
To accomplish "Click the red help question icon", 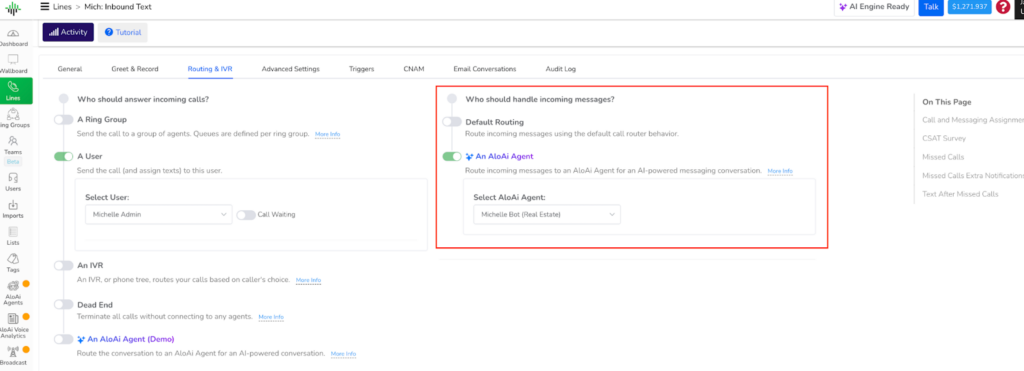I will pyautogui.click(x=1002, y=7).
